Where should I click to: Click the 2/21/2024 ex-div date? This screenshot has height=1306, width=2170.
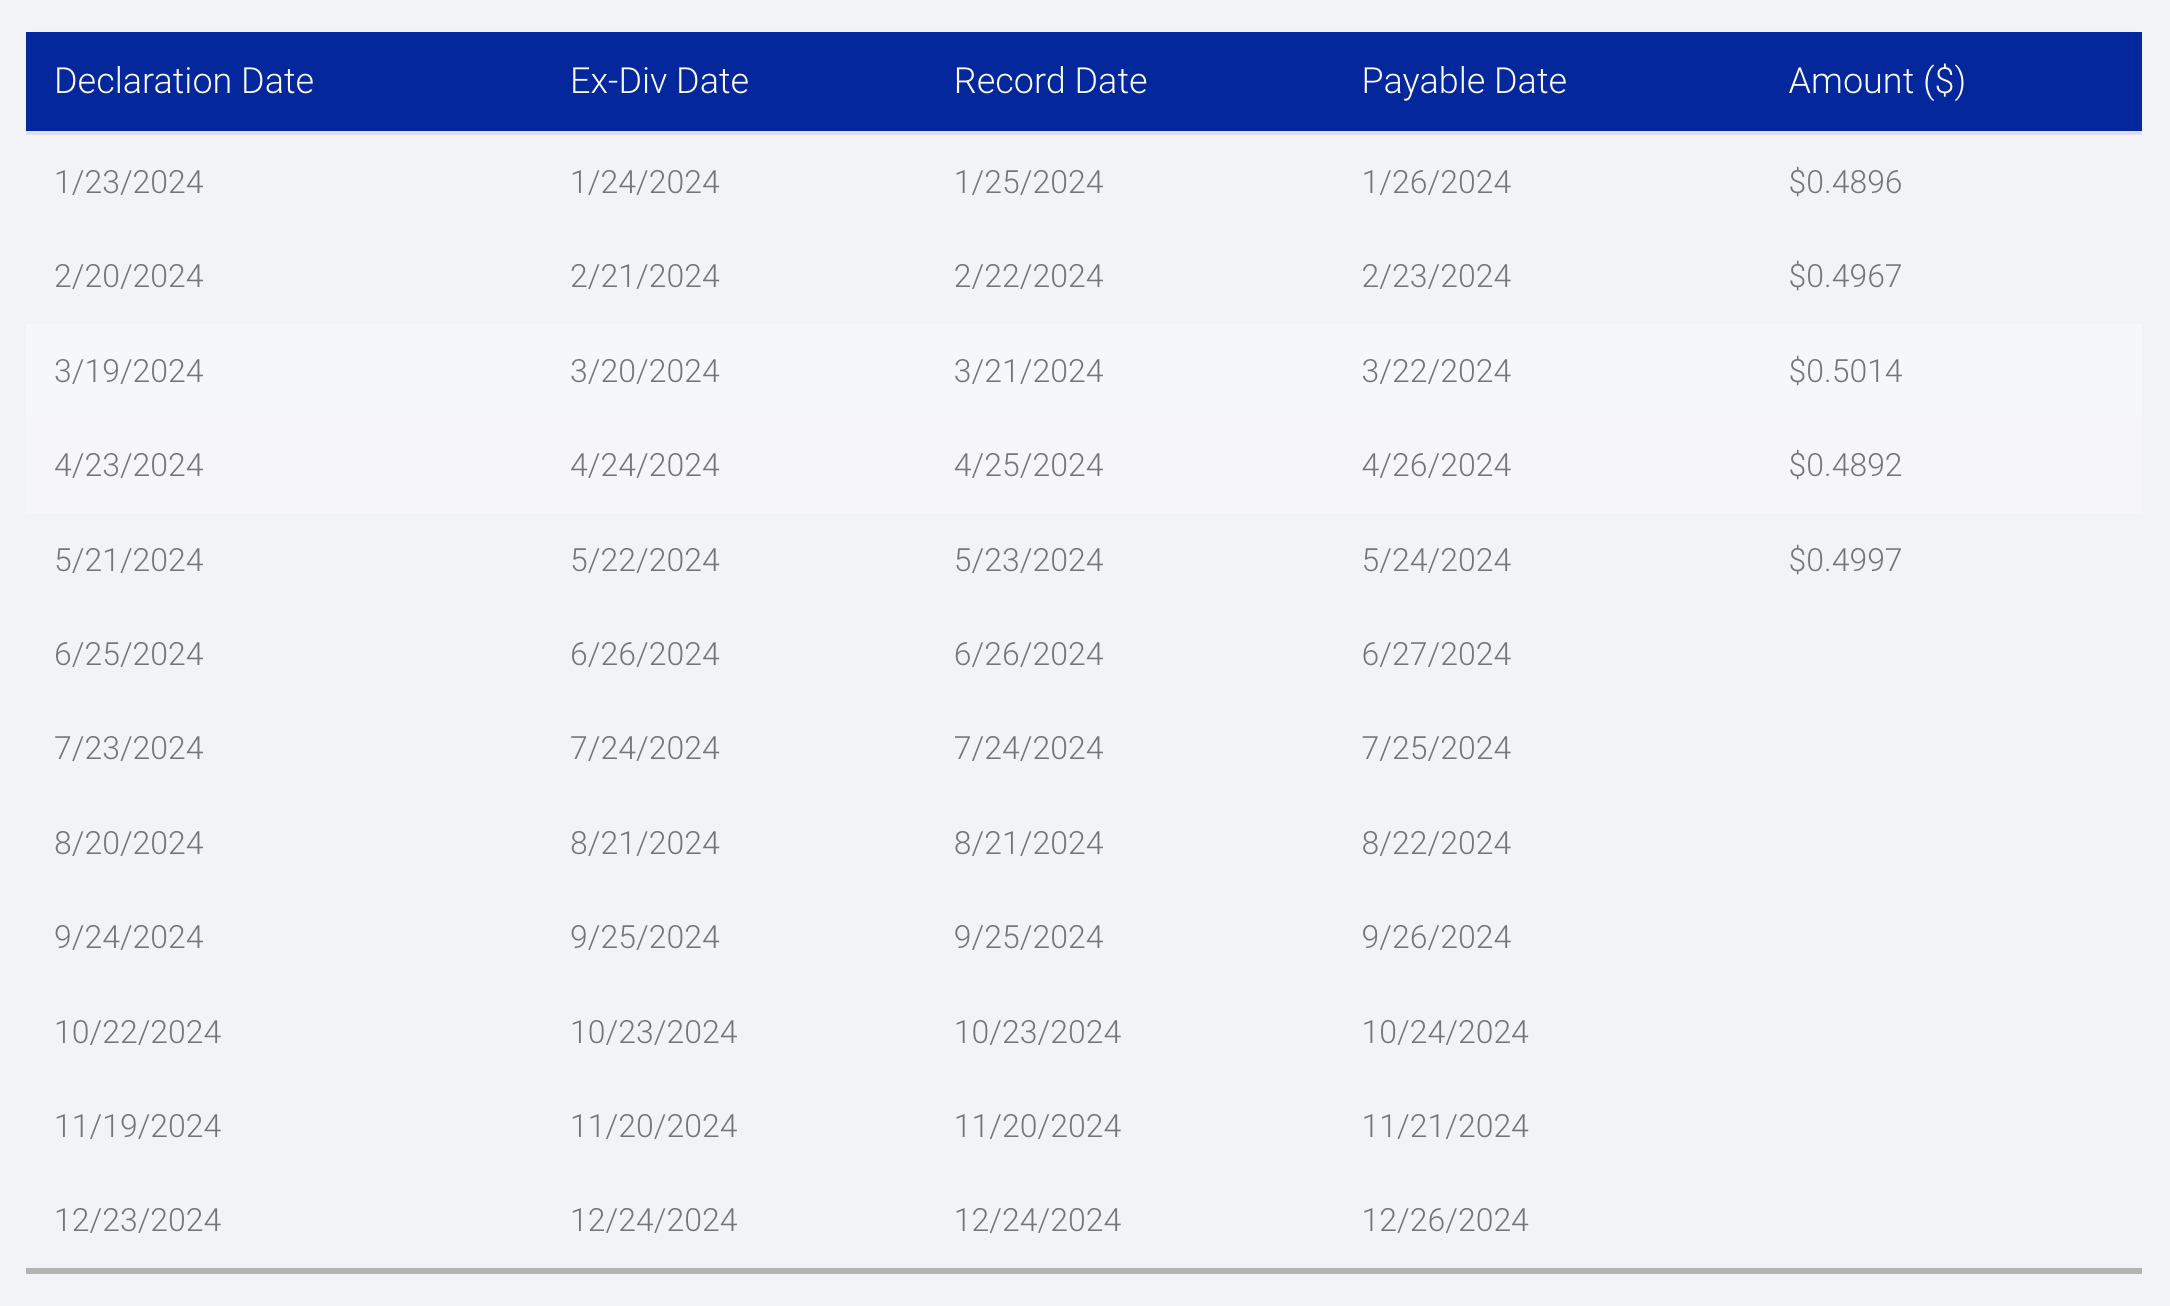[x=645, y=276]
